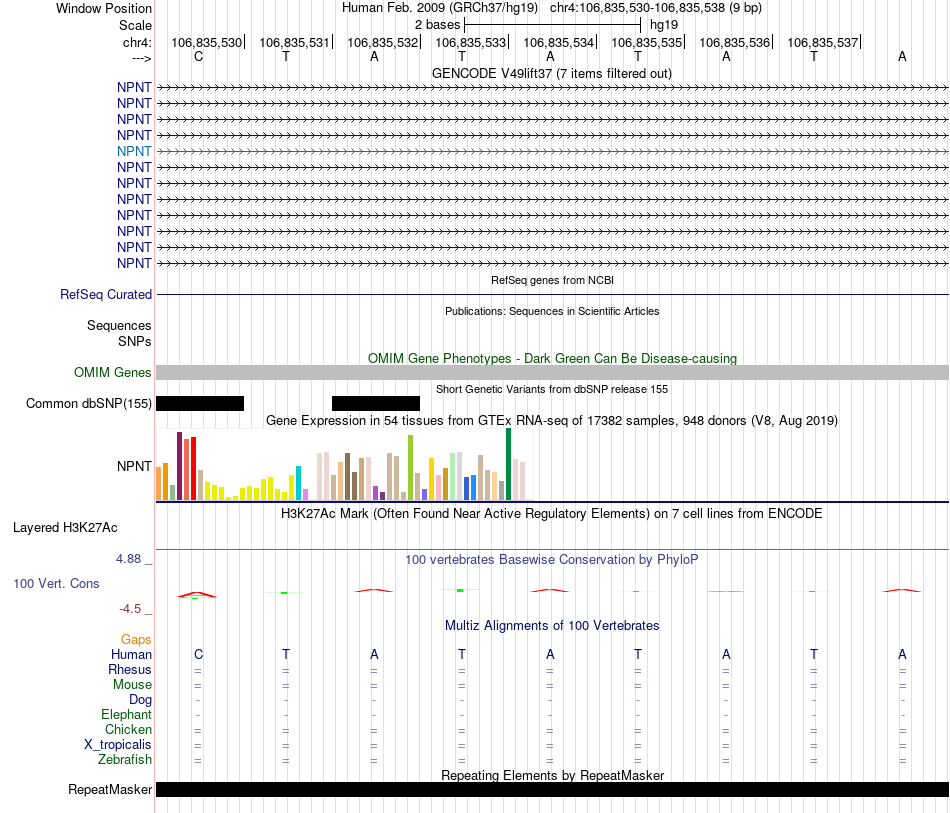The height and width of the screenshot is (813, 950).
Task: Click the SNPs label under Sequences
Action: click(x=135, y=341)
